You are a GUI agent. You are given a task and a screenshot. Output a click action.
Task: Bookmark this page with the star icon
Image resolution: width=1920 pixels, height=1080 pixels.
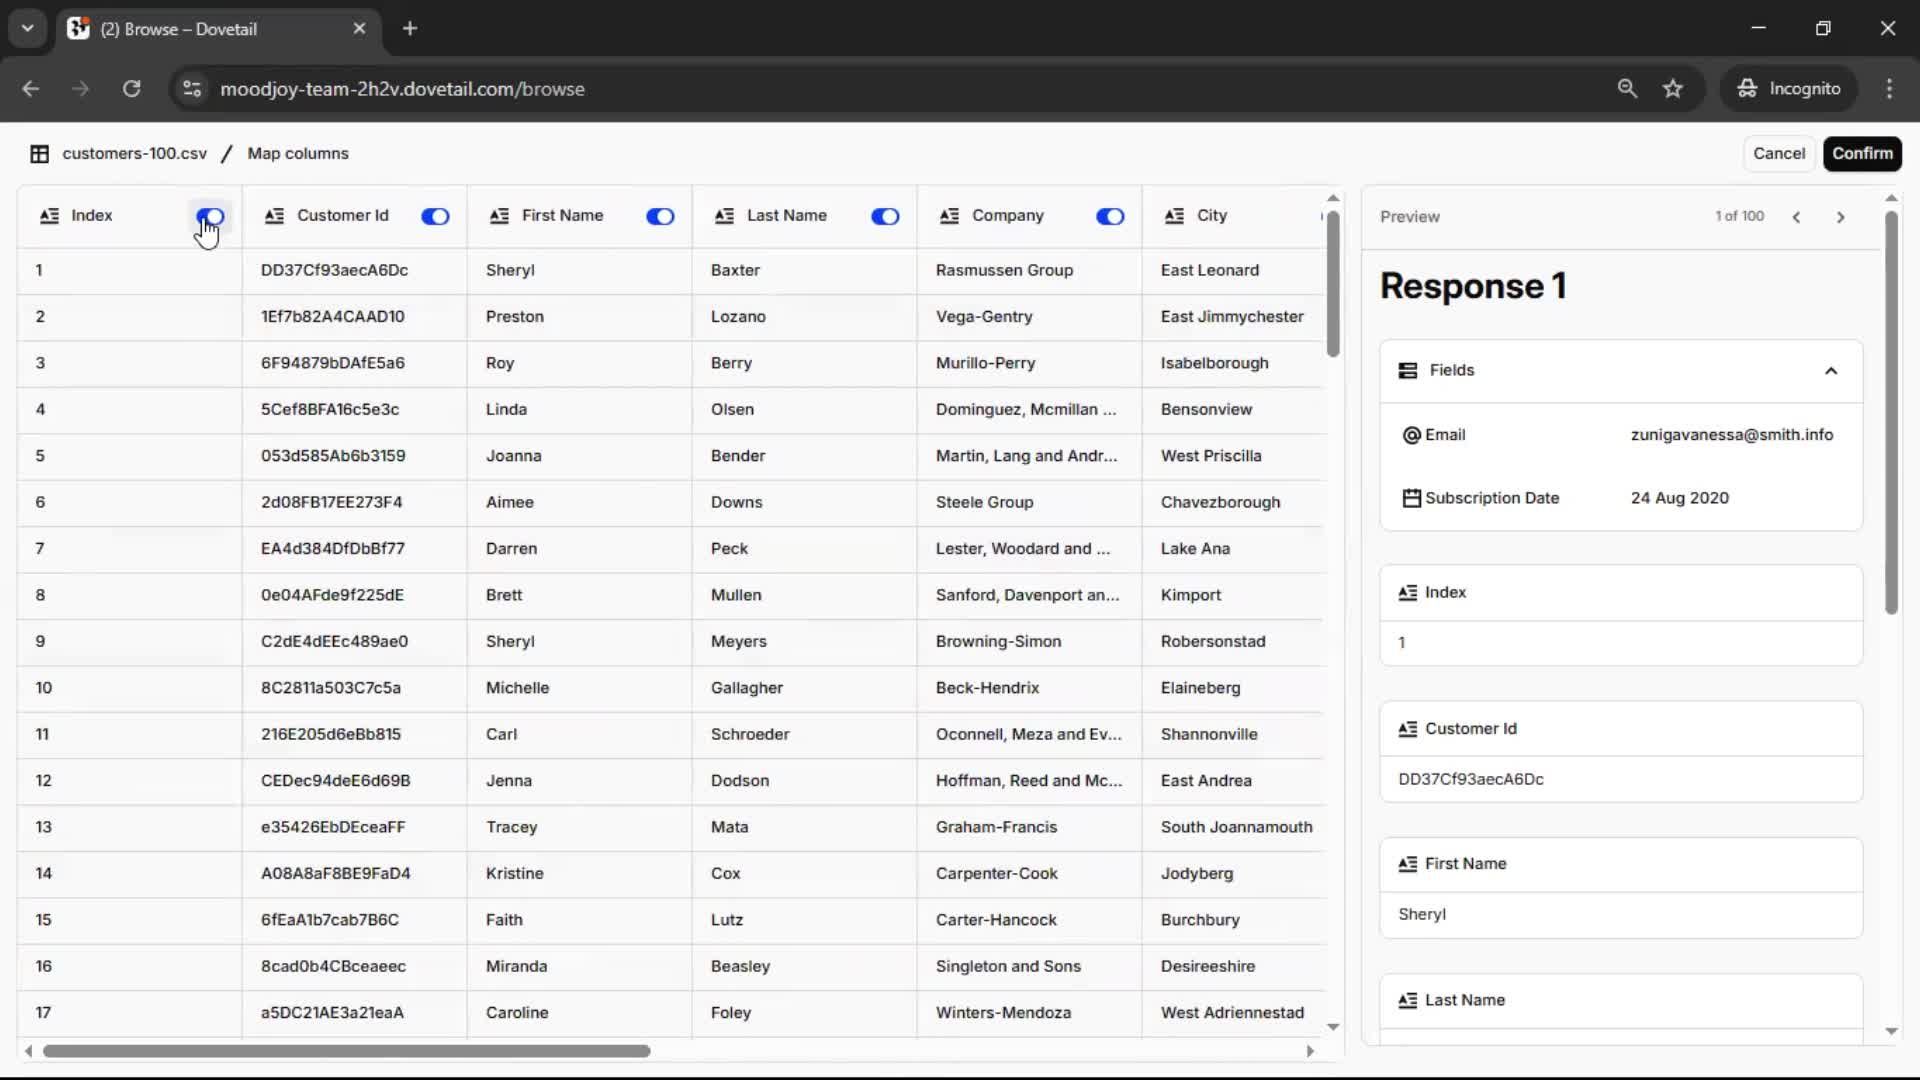click(x=1672, y=89)
